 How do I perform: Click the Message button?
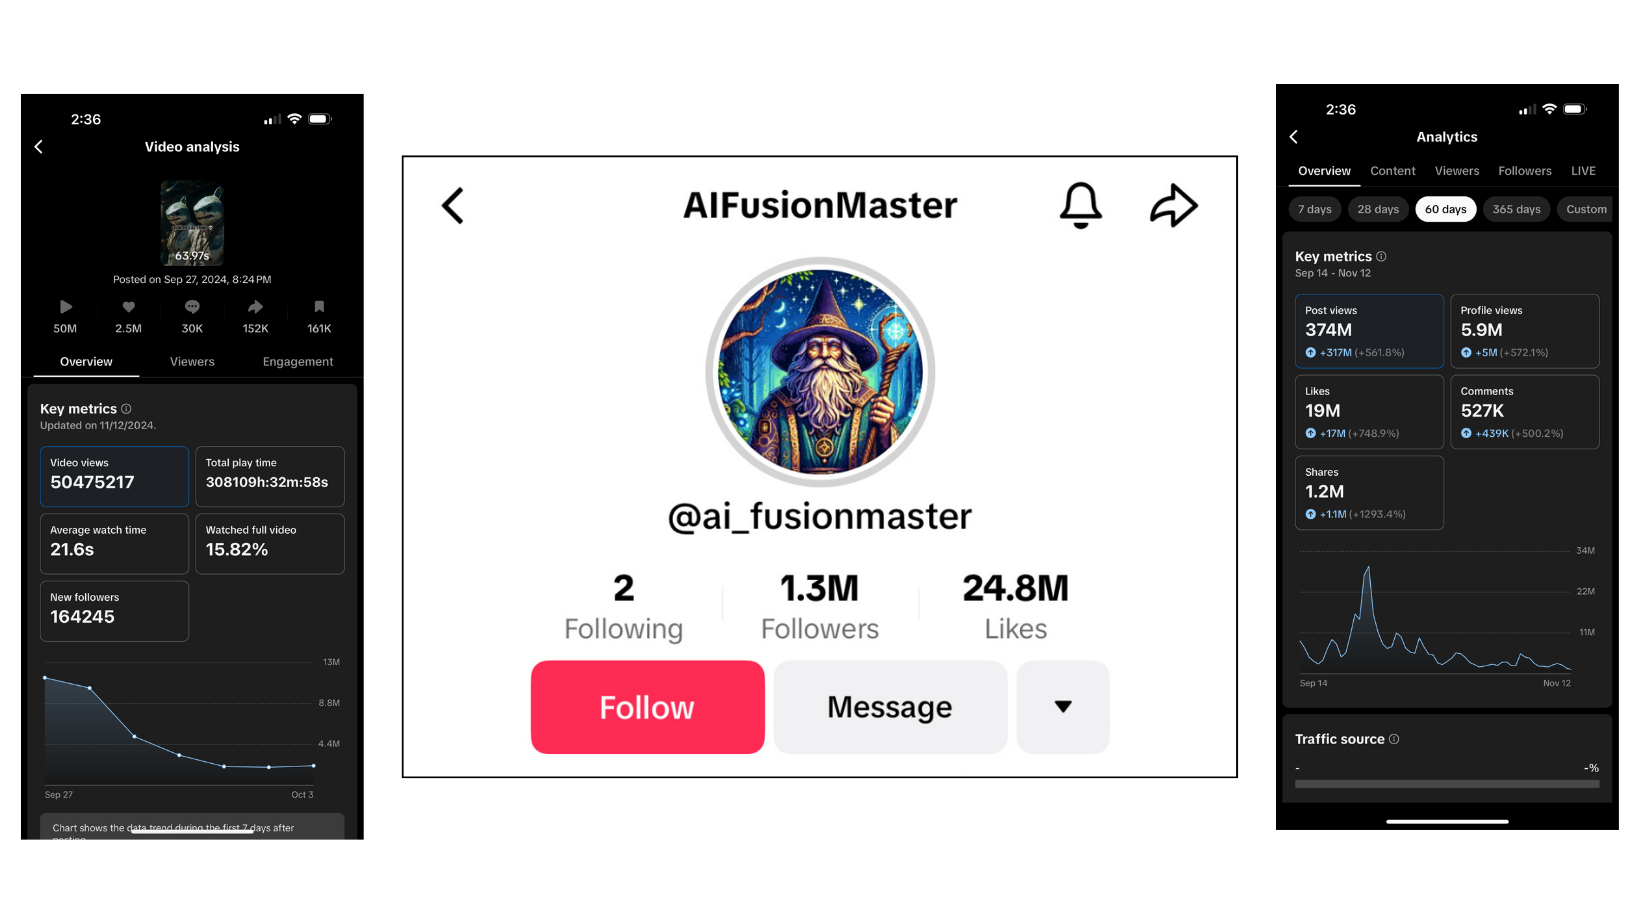[x=890, y=707]
